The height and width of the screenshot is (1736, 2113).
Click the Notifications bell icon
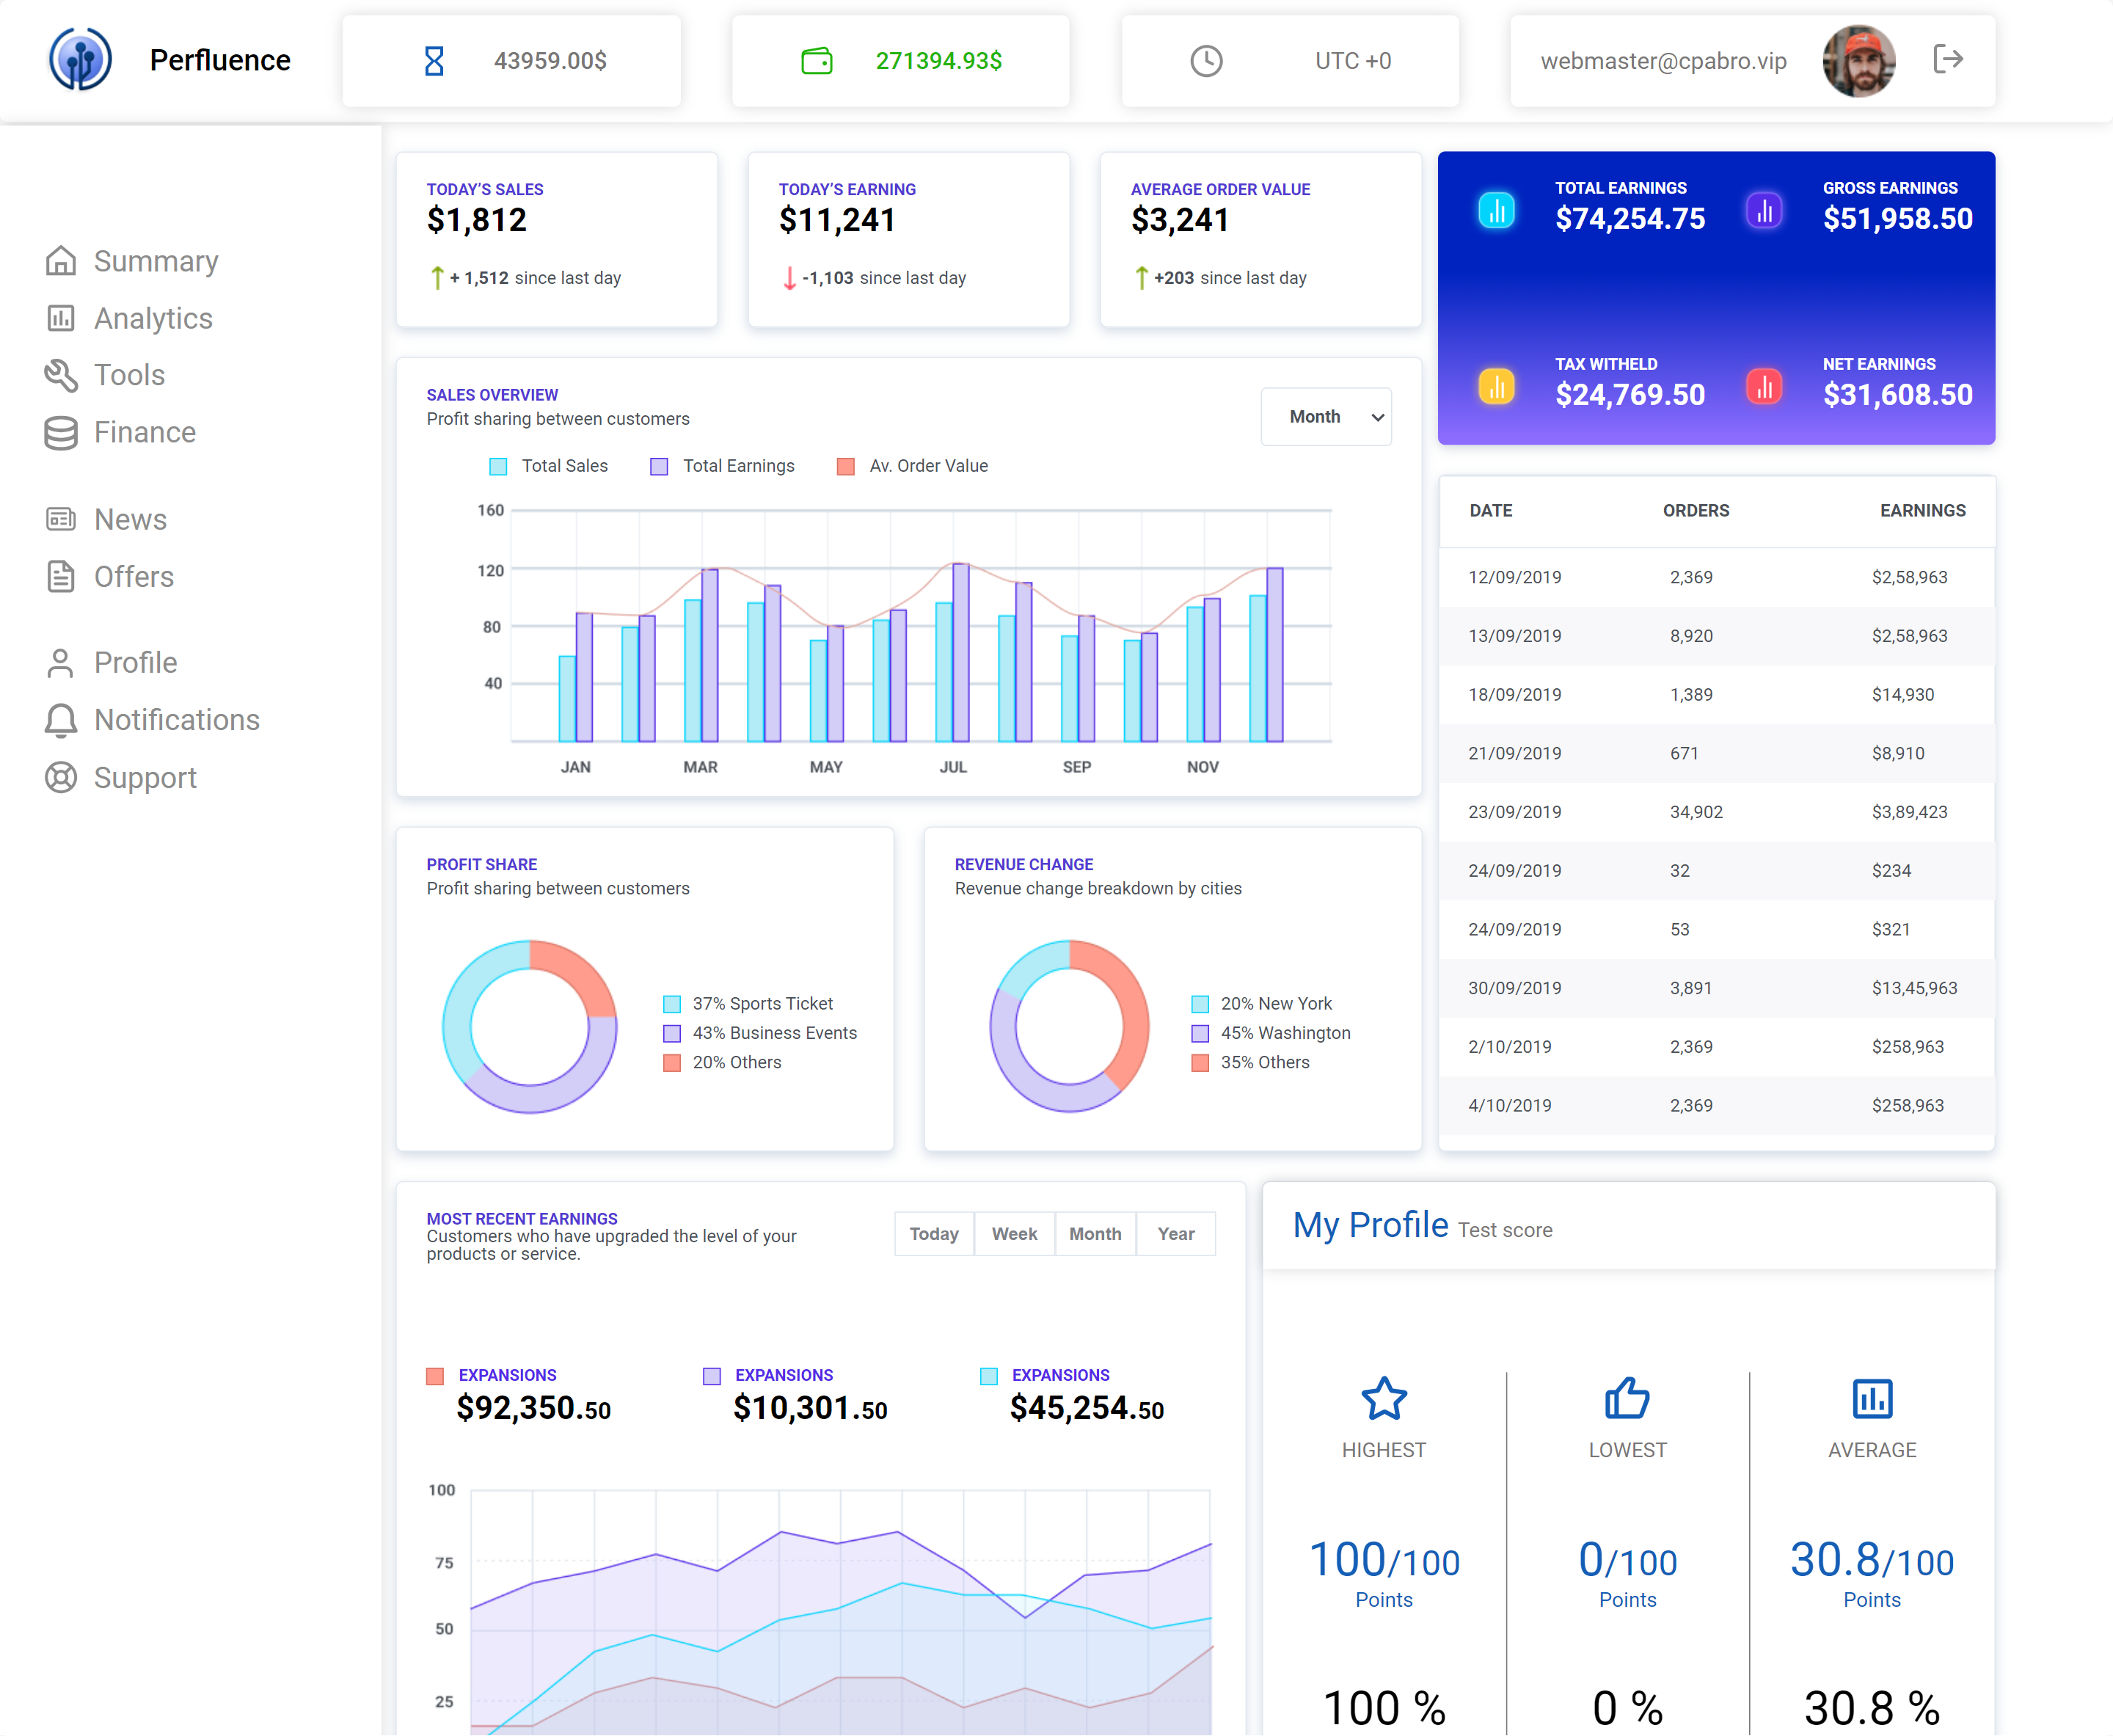pos(61,720)
